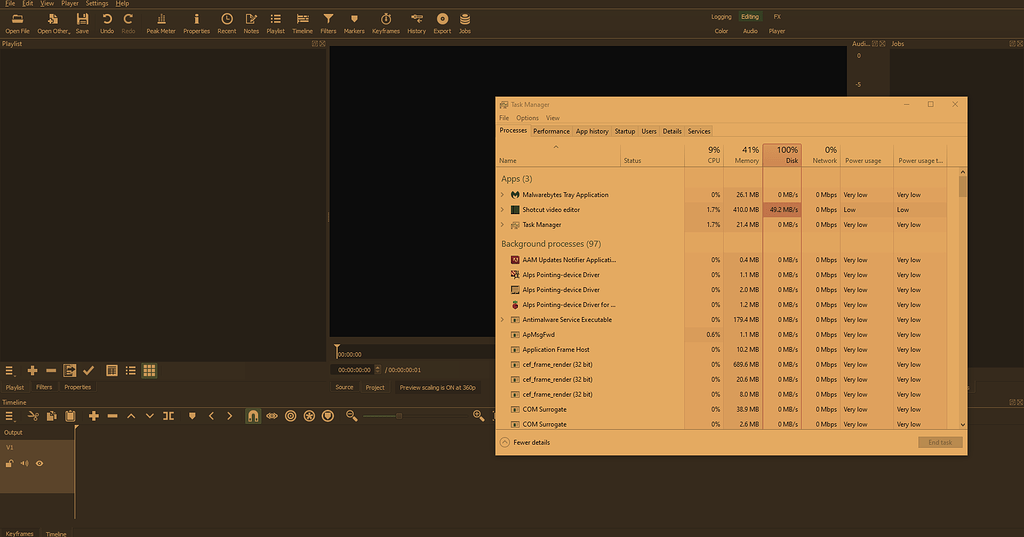
Task: Expand Shotcut video editor process row
Action: click(502, 210)
